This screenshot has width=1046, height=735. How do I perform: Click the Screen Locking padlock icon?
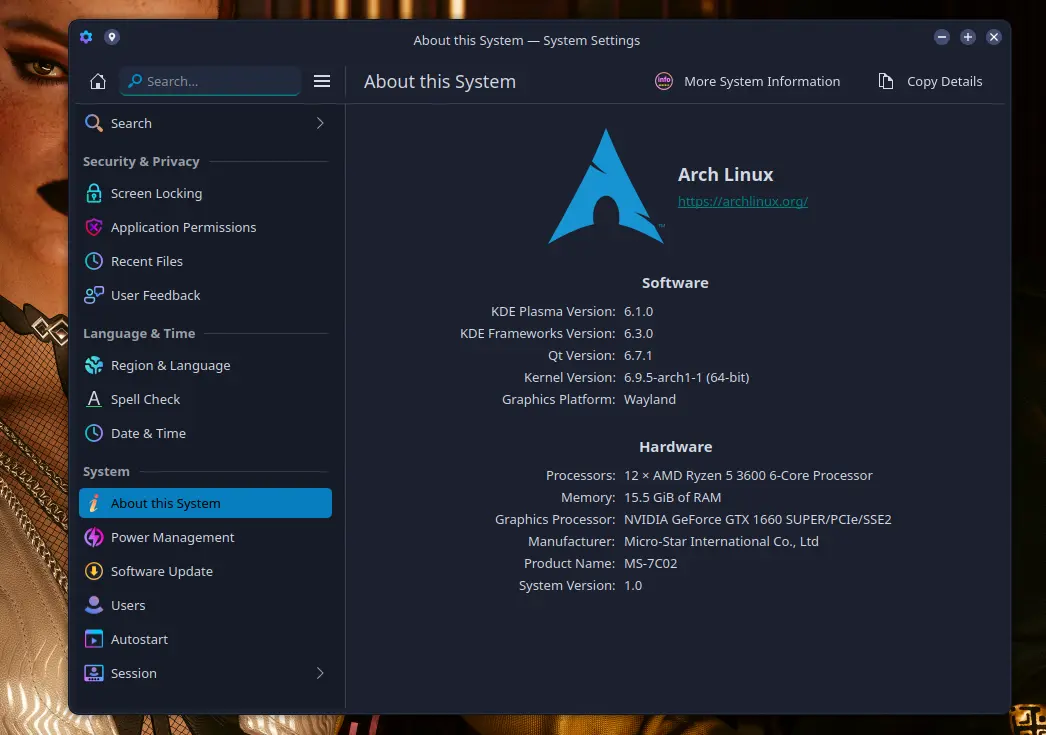tap(94, 193)
